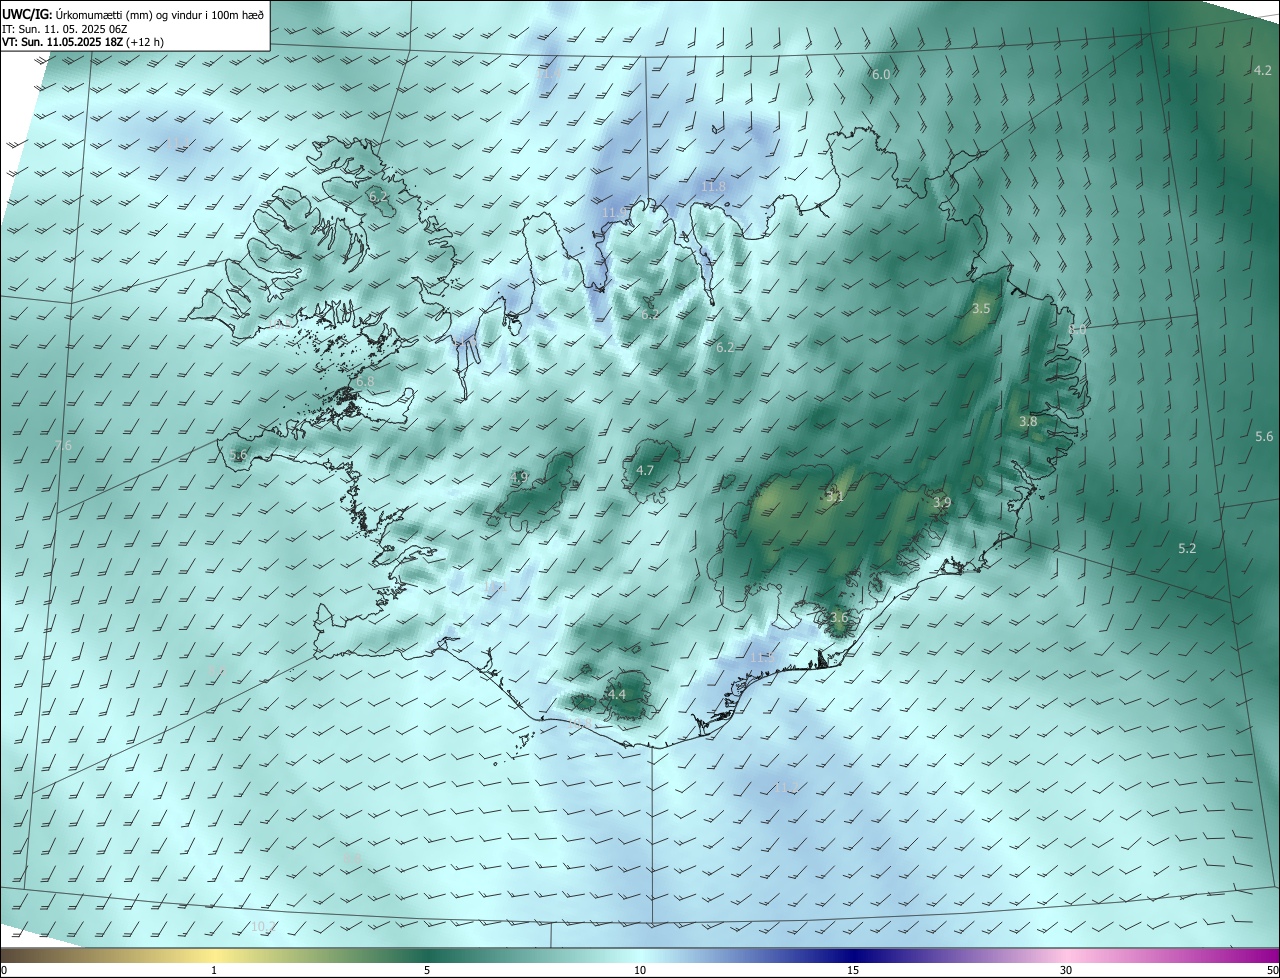Click the 3.1 value label on Vatnajökull
The height and width of the screenshot is (978, 1280).
tap(835, 496)
